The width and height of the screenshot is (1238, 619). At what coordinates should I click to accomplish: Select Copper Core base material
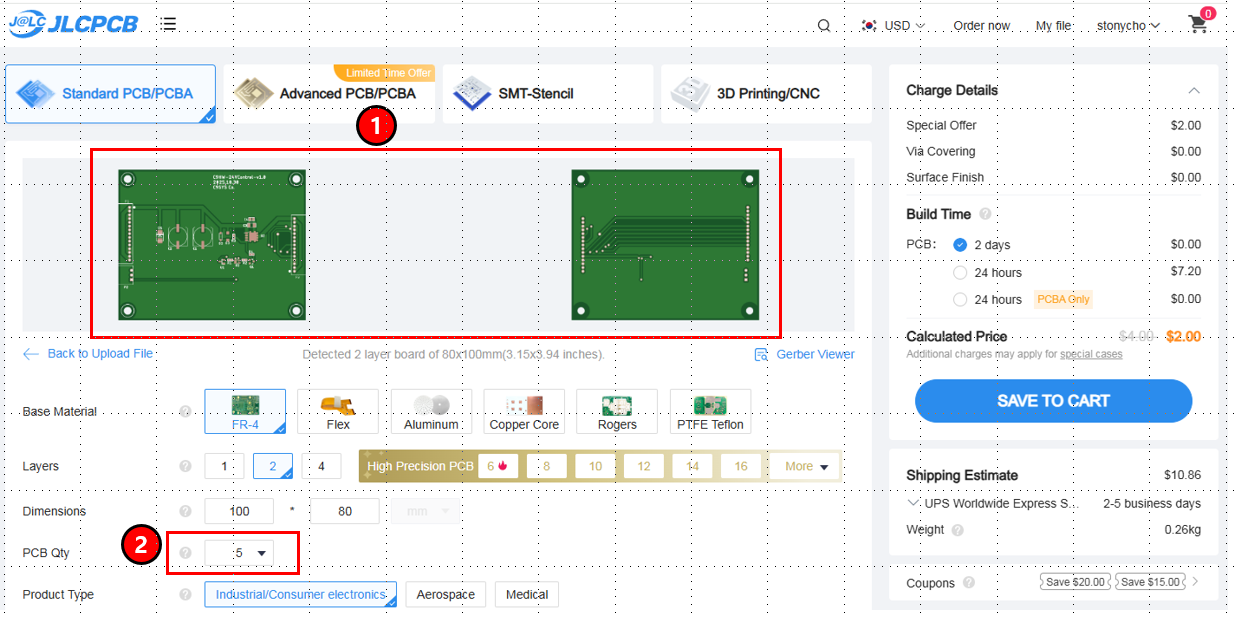(524, 411)
